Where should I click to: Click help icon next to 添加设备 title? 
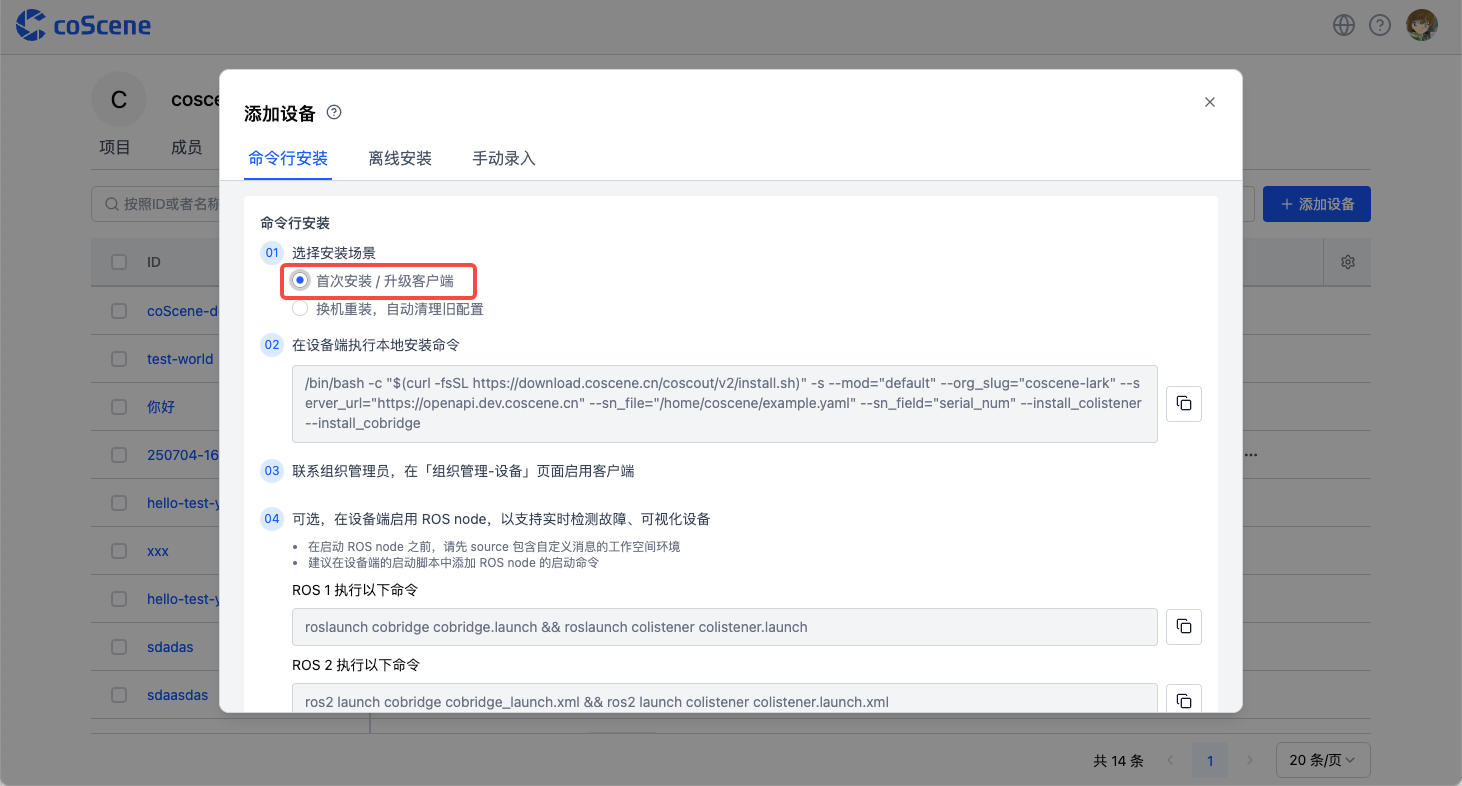point(334,112)
